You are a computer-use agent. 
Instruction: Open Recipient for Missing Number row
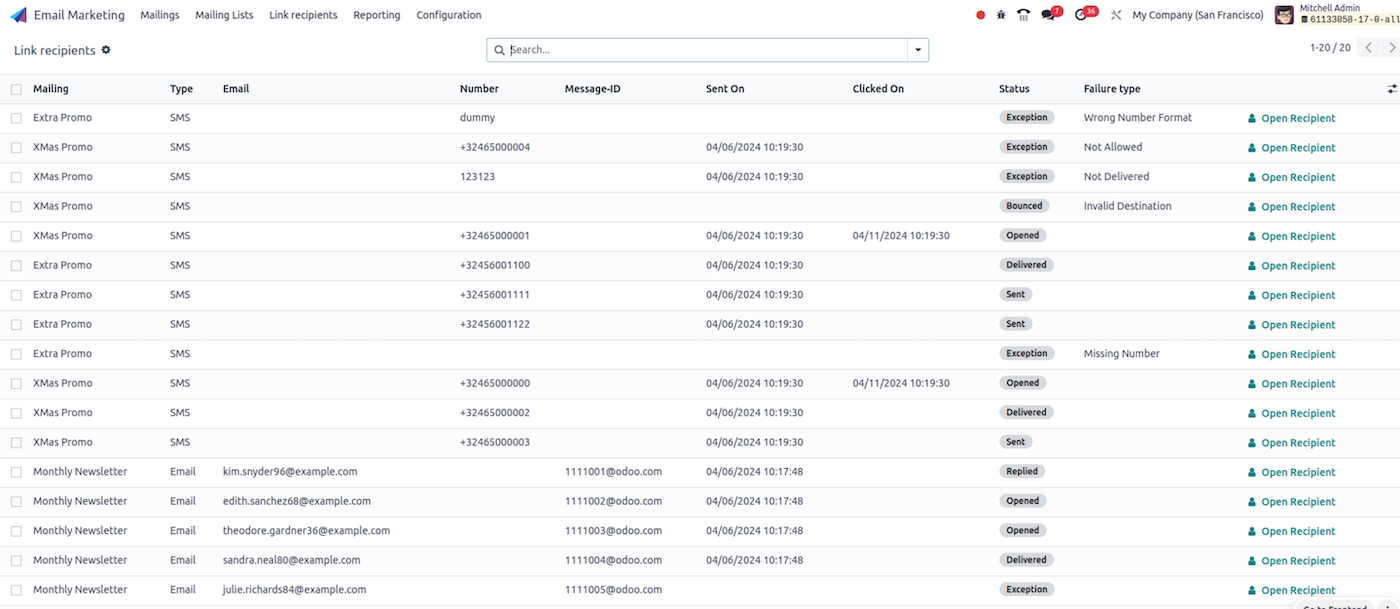pyautogui.click(x=1291, y=354)
